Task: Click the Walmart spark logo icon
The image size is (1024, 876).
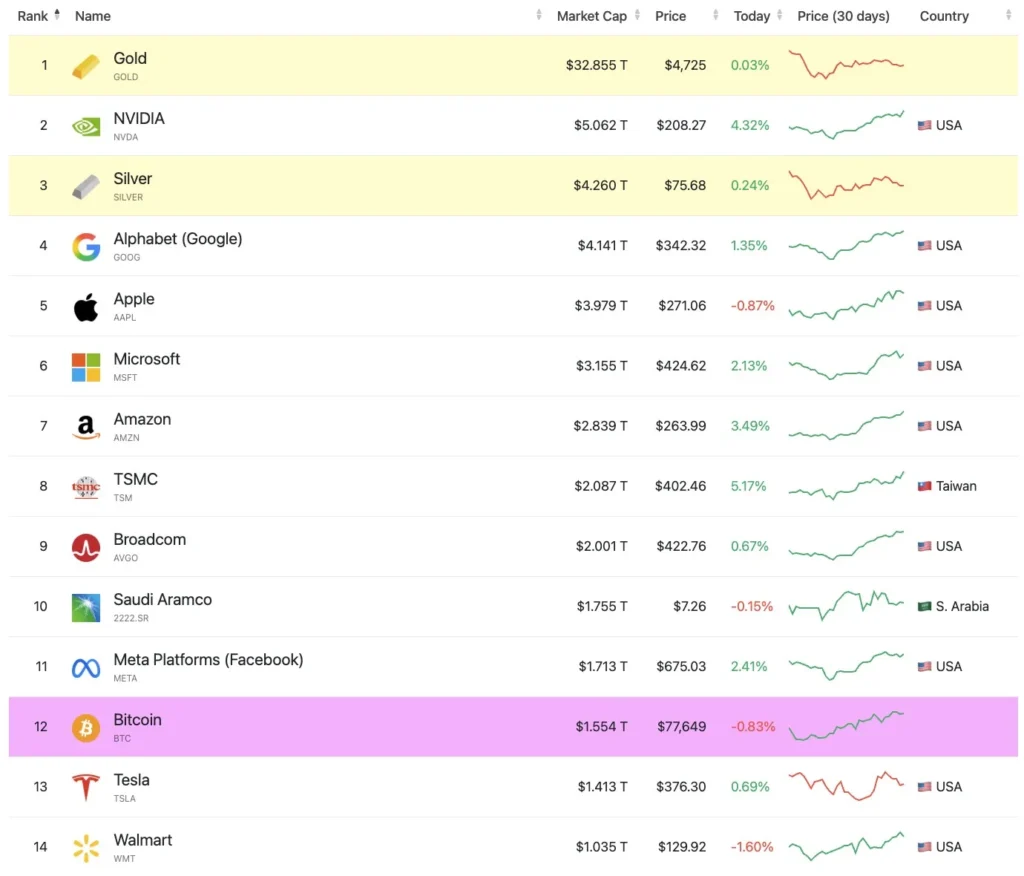Action: 86,848
